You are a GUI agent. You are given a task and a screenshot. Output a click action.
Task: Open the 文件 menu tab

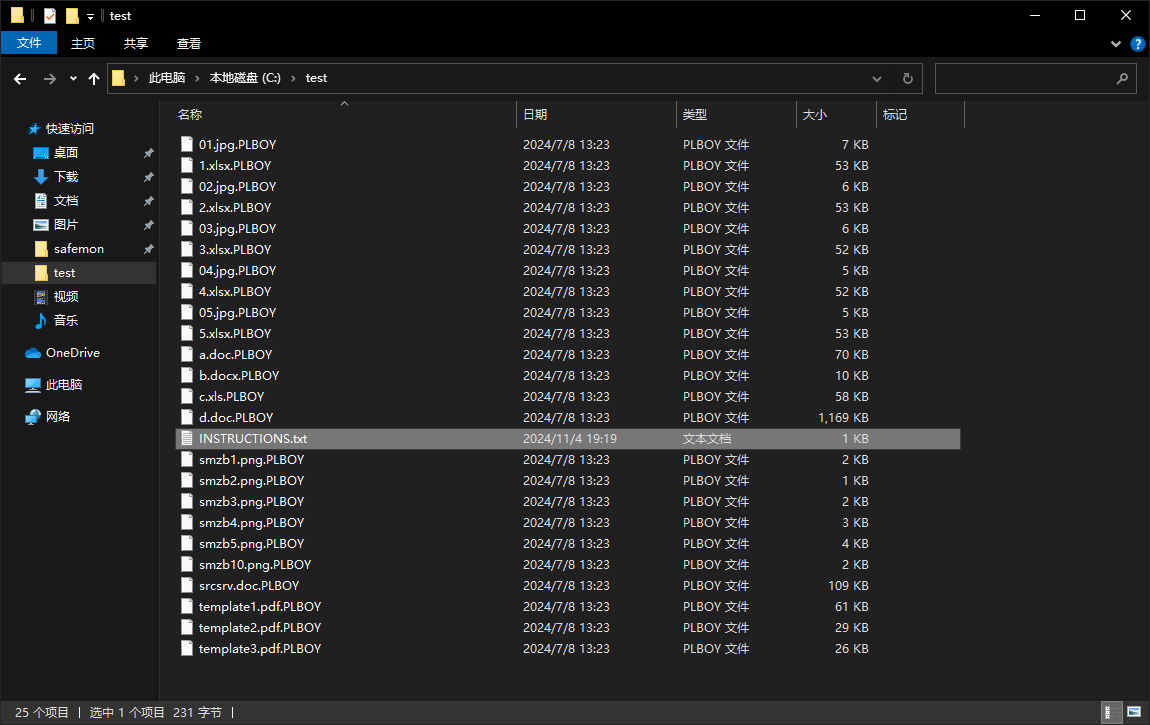29,43
